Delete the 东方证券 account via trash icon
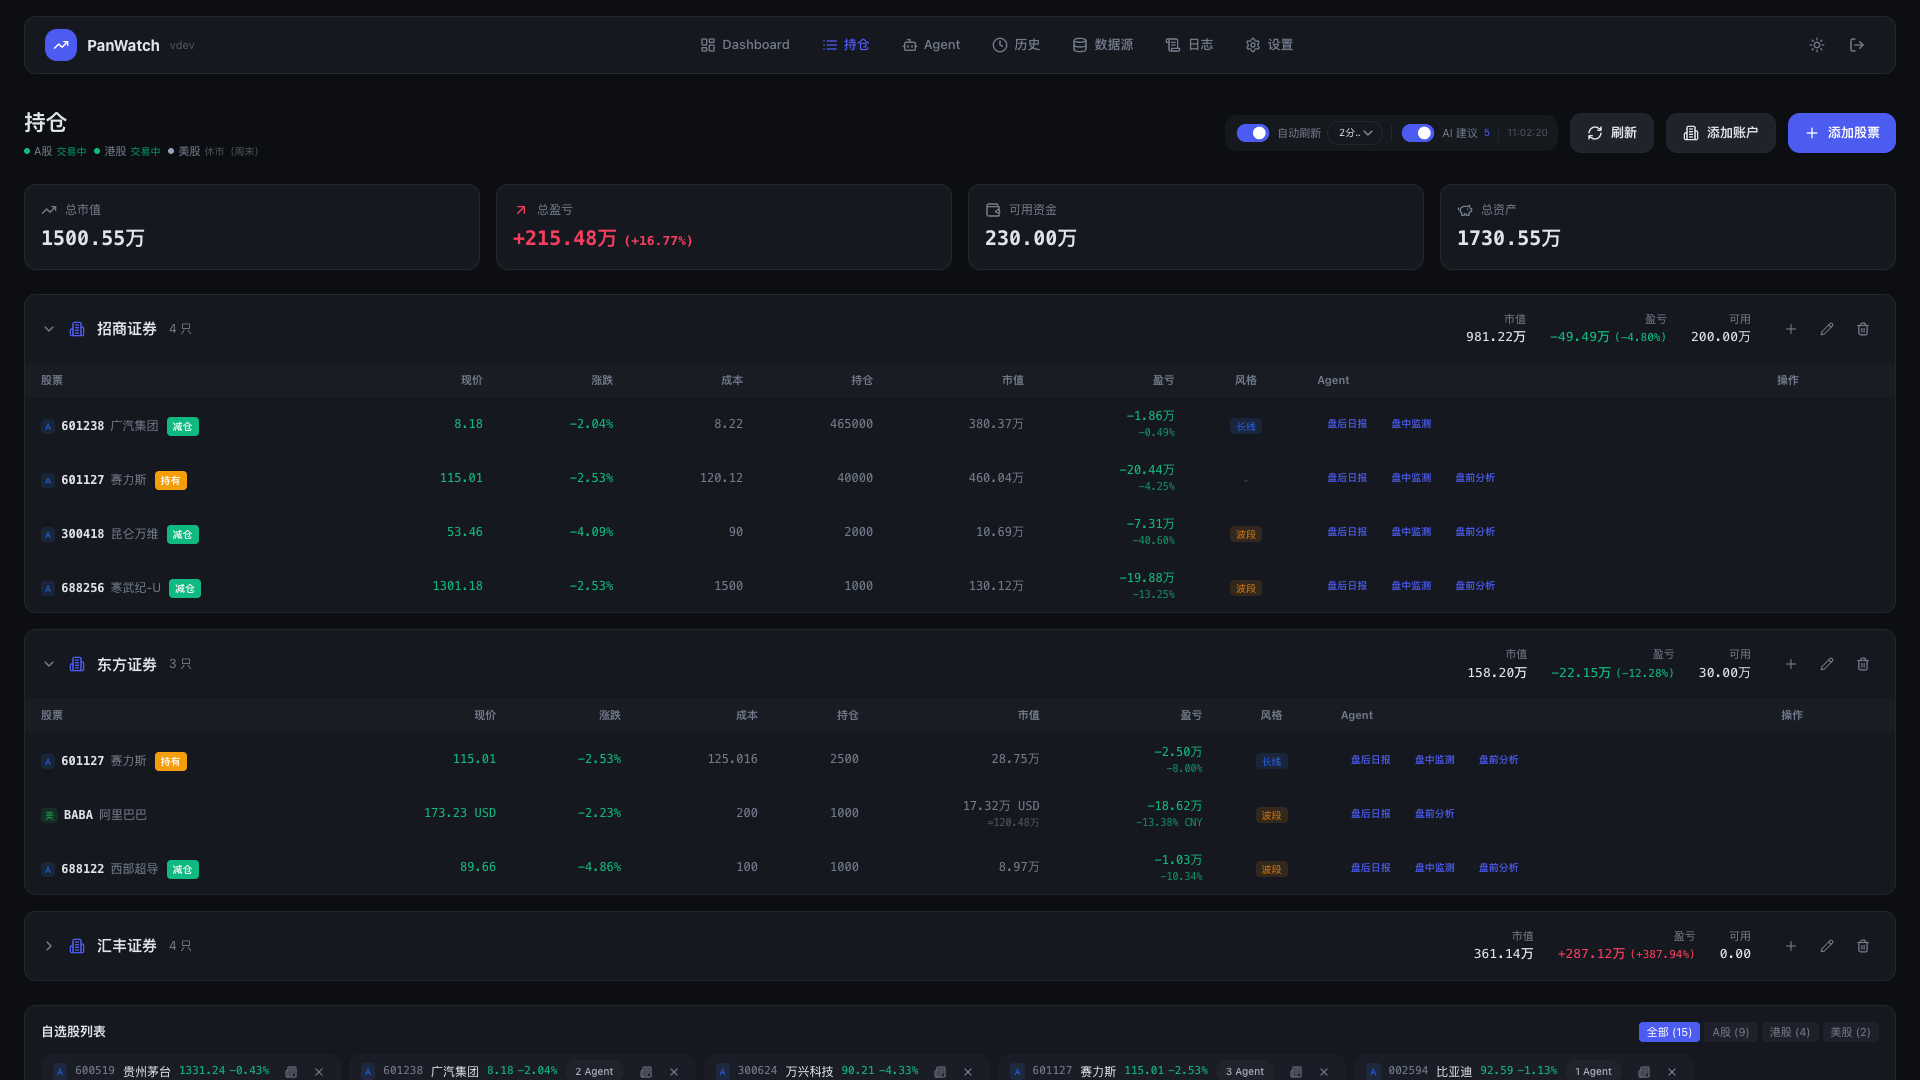 pyautogui.click(x=1863, y=664)
